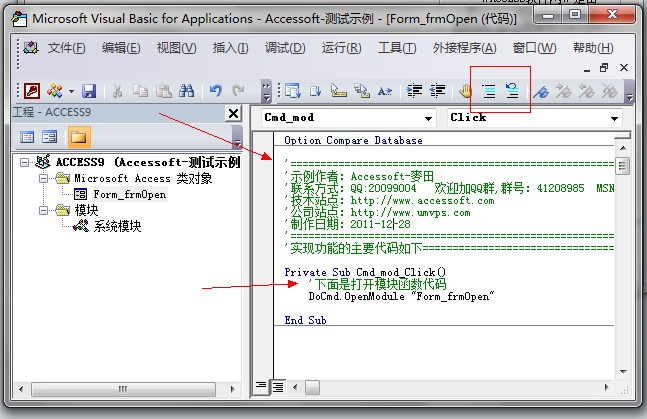The width and height of the screenshot is (647, 419).
Task: Click the Cut scissors icon
Action: (118, 91)
